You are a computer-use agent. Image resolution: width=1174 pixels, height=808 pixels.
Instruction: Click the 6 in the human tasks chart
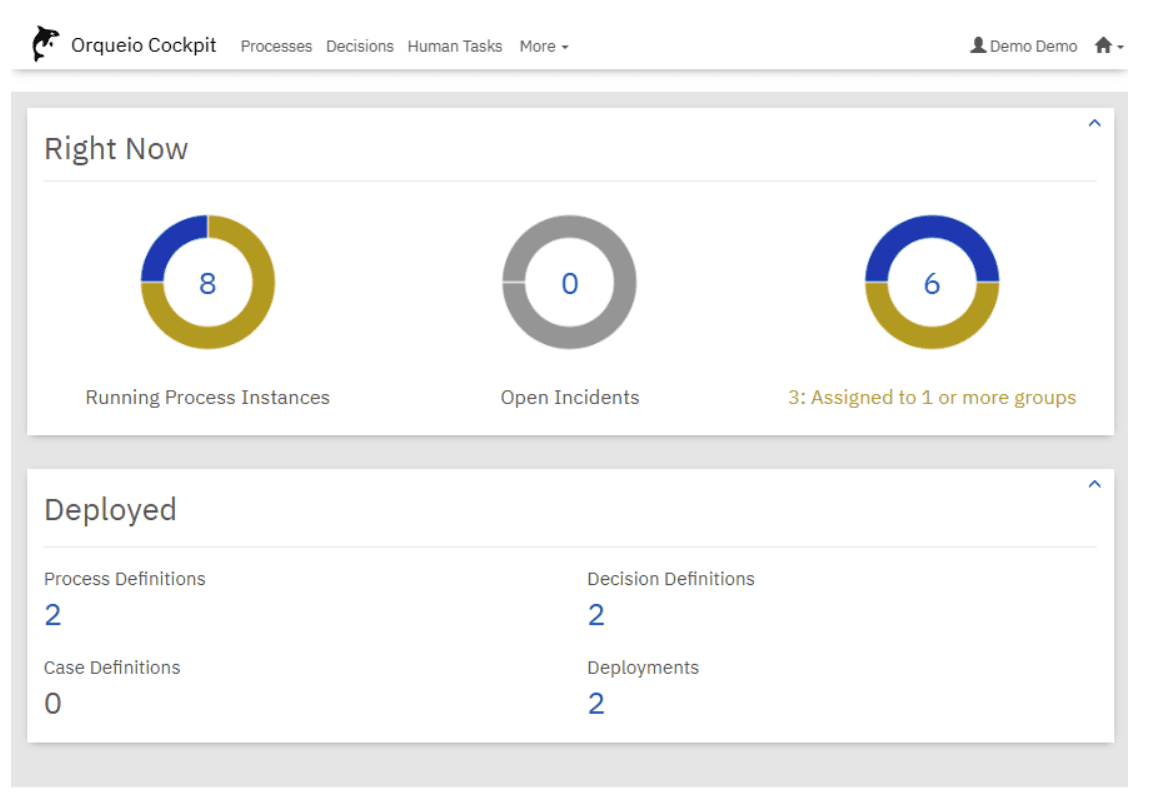[931, 284]
